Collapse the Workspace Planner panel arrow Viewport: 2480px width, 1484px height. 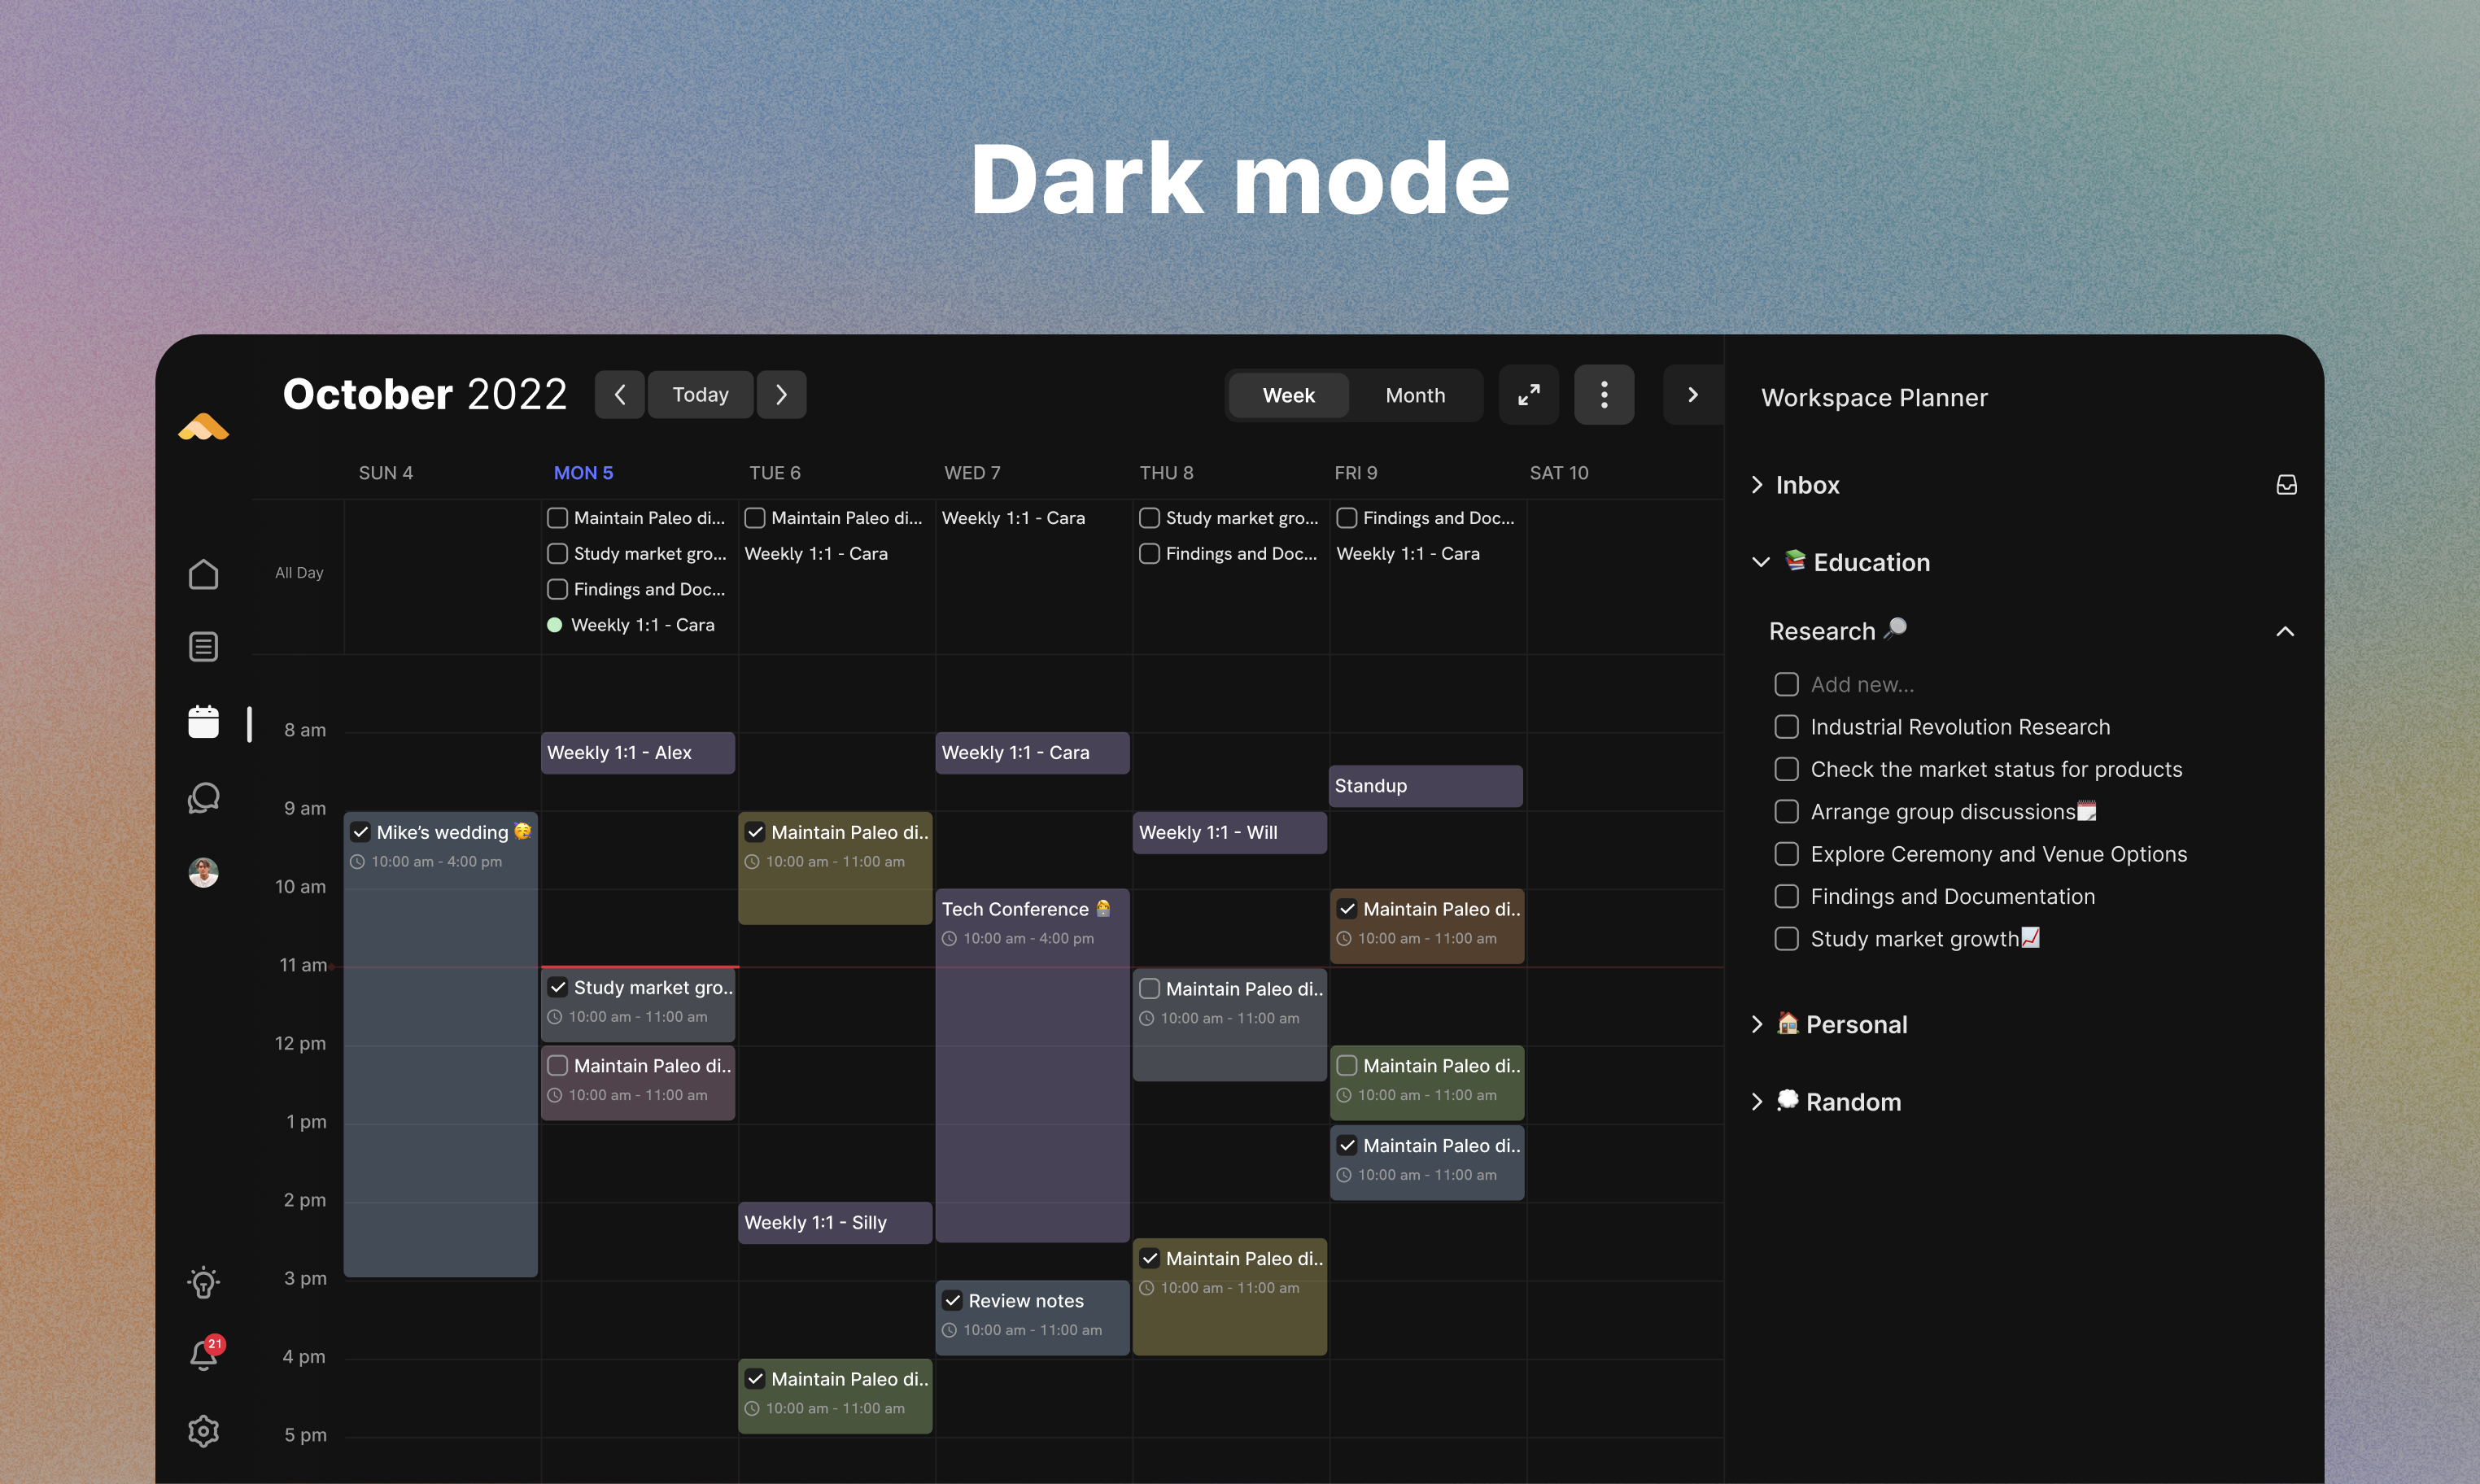(1692, 395)
